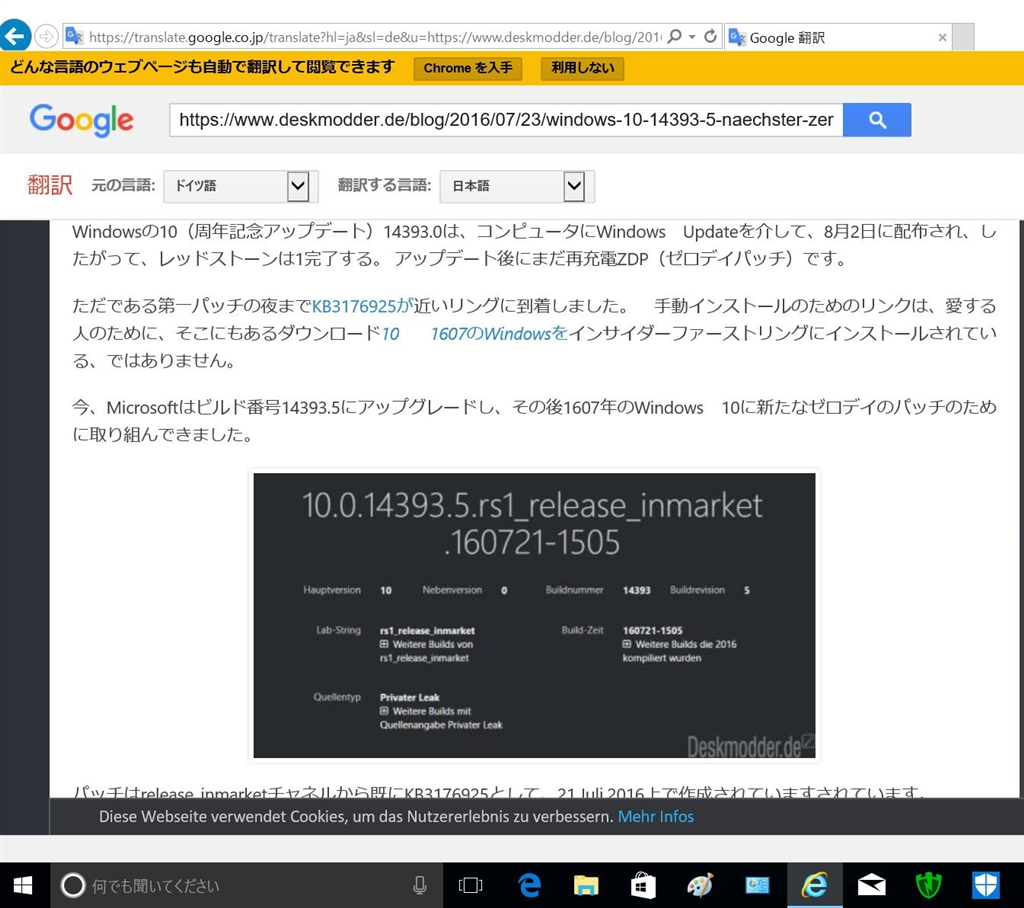
Task: Click the text 'rs1_release_inmarket' in Lab-String row
Action: (427, 630)
